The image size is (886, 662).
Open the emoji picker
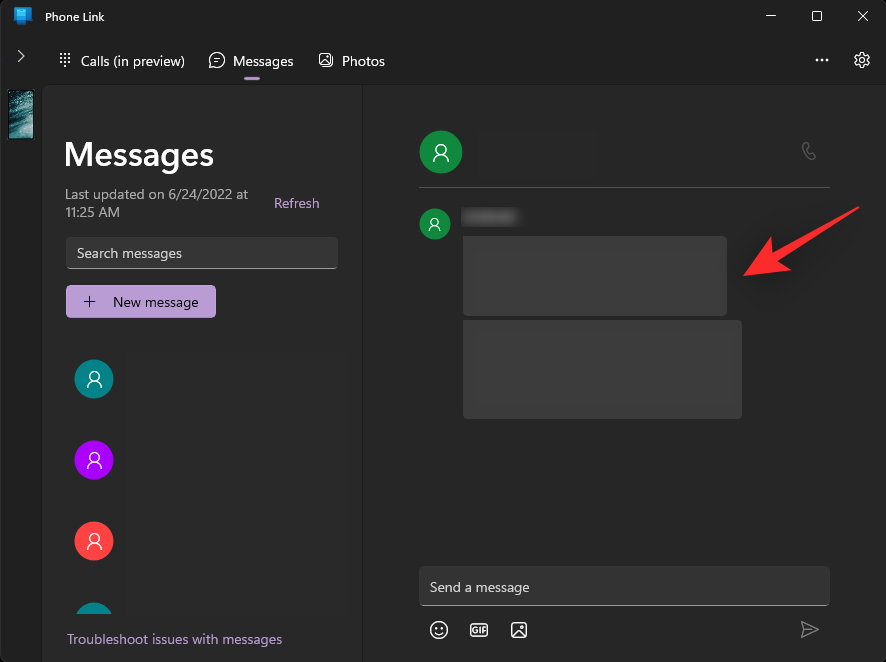[439, 630]
